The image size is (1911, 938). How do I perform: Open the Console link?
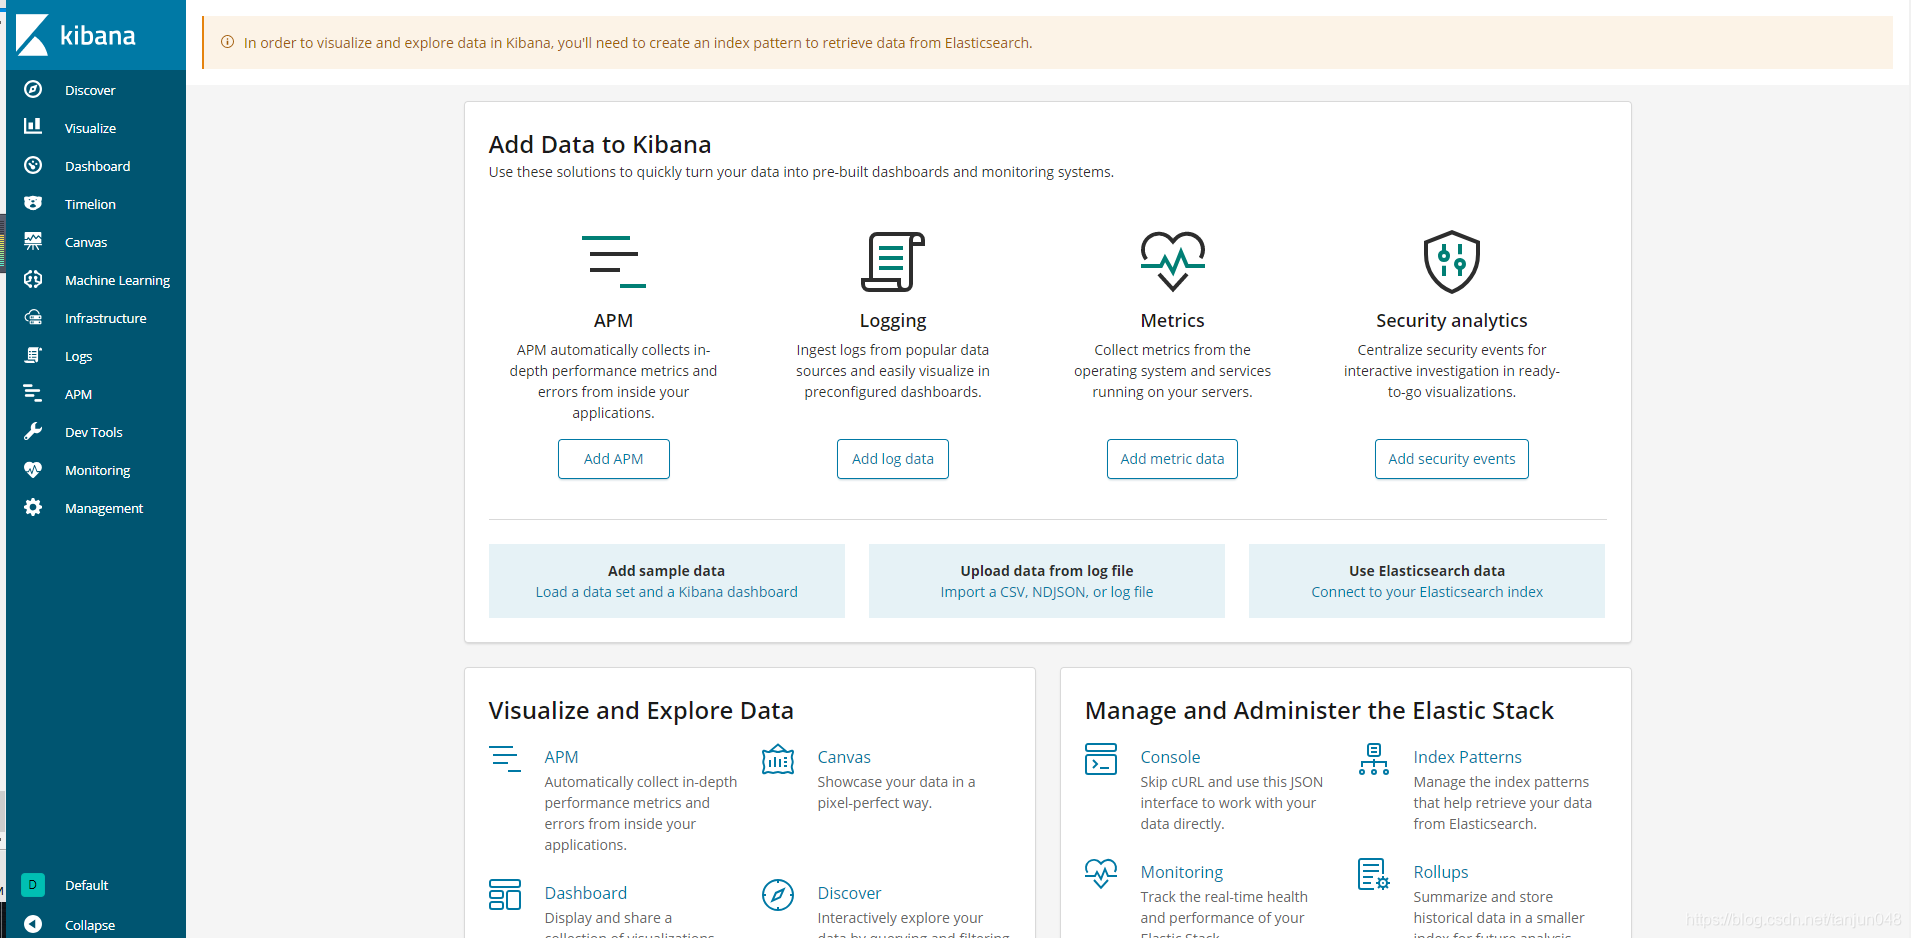(1170, 757)
